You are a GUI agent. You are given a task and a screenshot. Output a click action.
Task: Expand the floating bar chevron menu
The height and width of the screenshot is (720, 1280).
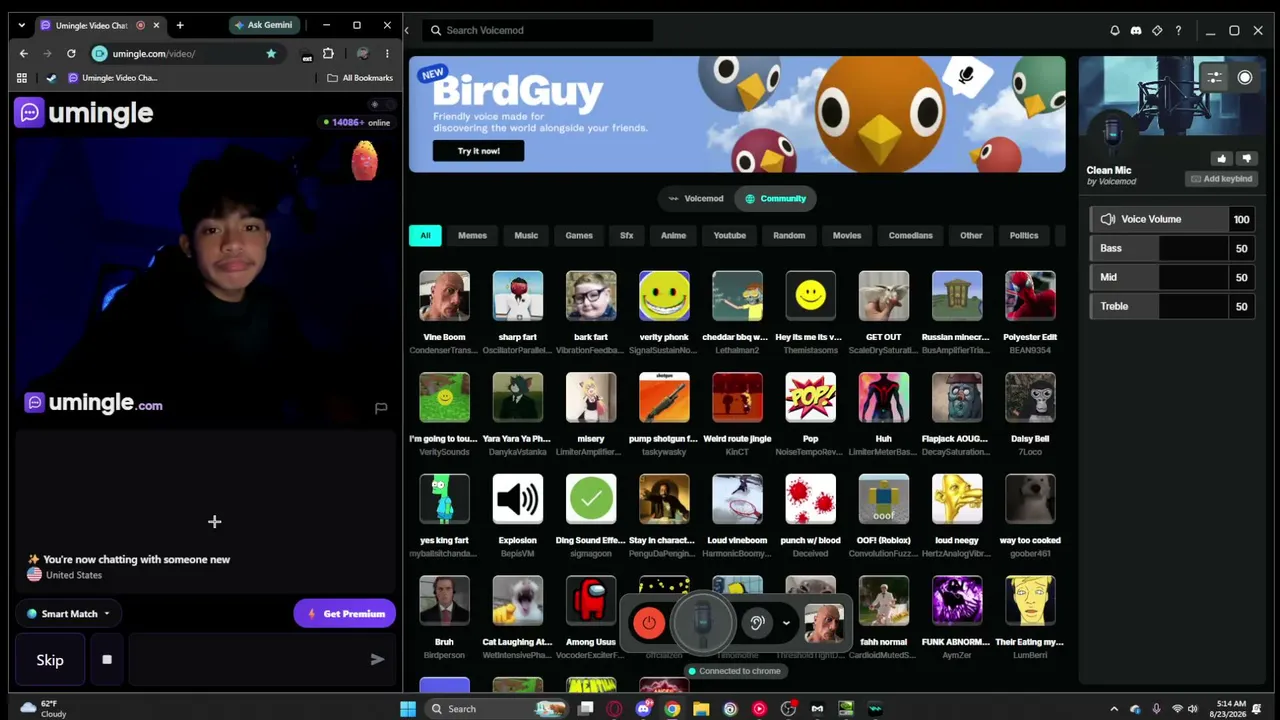(x=786, y=623)
